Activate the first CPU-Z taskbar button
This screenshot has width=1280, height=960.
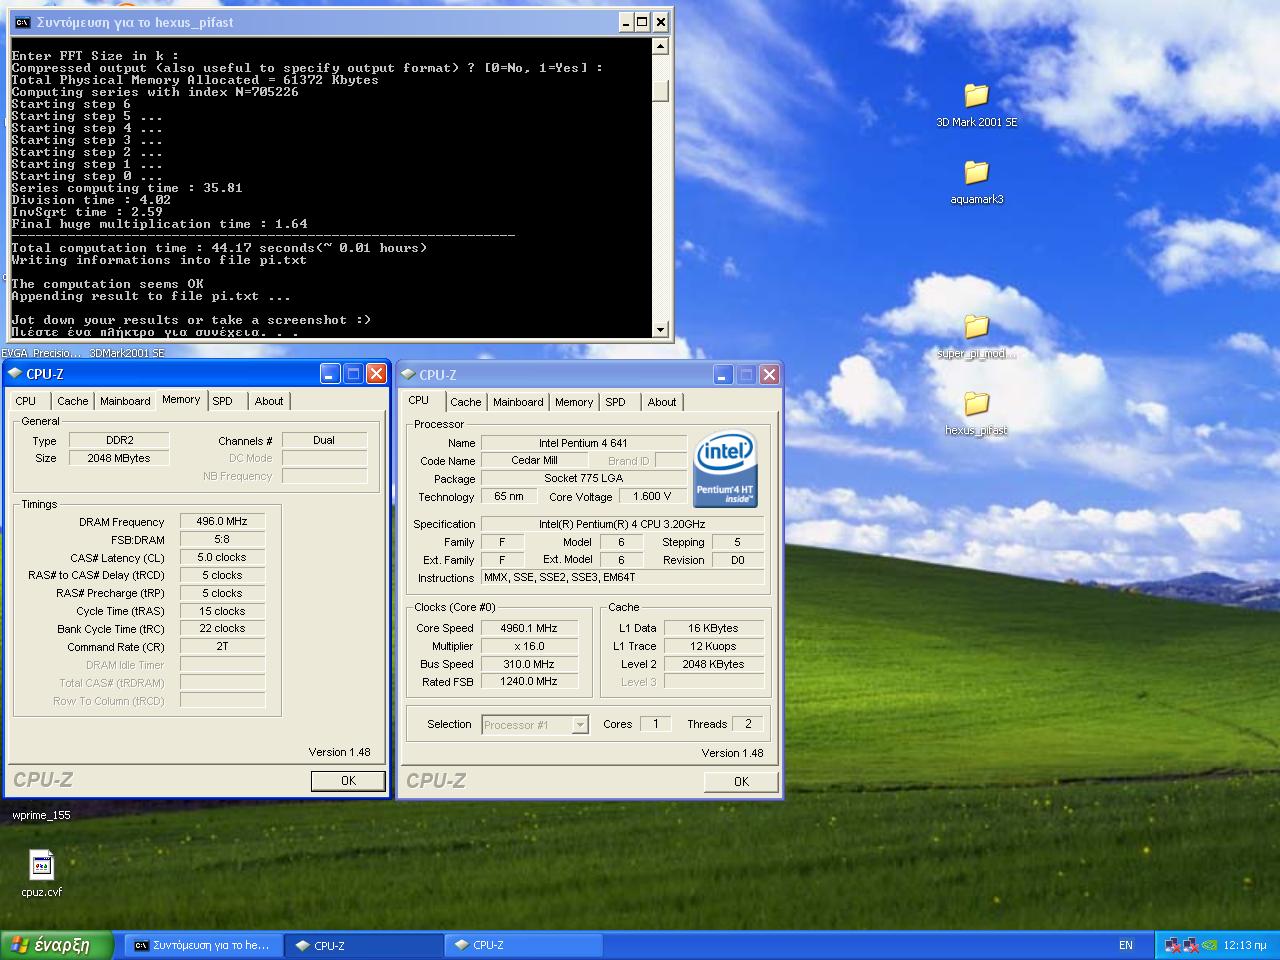coord(364,945)
